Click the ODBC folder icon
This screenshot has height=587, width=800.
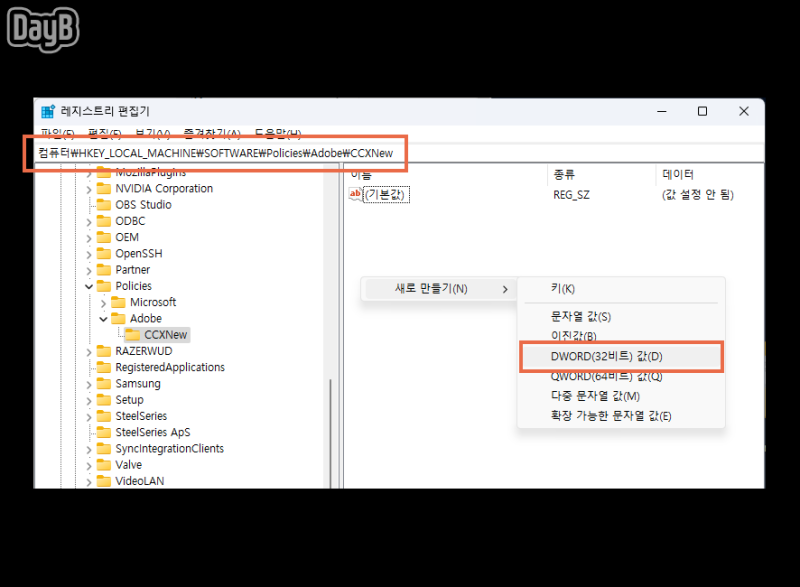(x=104, y=221)
